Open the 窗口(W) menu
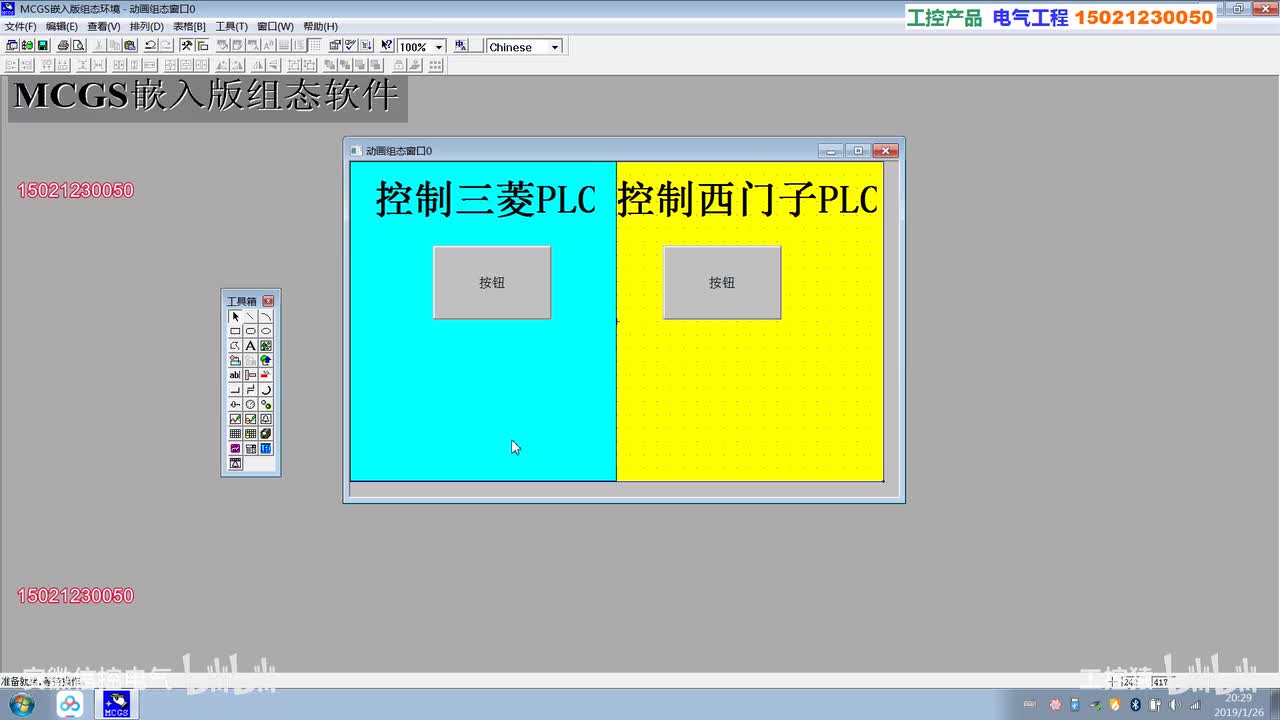The width and height of the screenshot is (1280, 720). click(275, 26)
